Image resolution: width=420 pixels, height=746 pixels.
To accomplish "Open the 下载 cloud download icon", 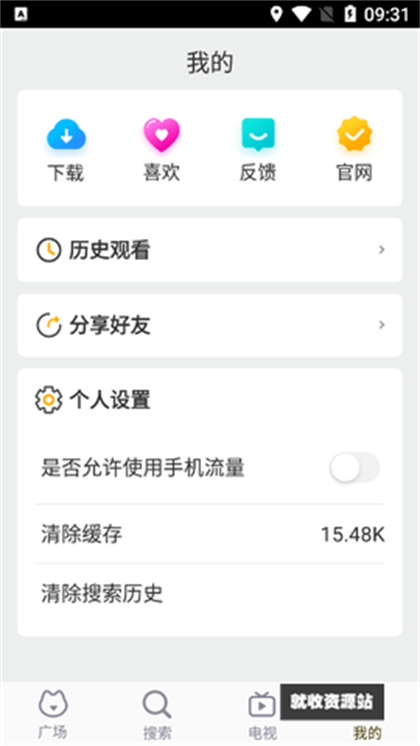I will [x=66, y=136].
